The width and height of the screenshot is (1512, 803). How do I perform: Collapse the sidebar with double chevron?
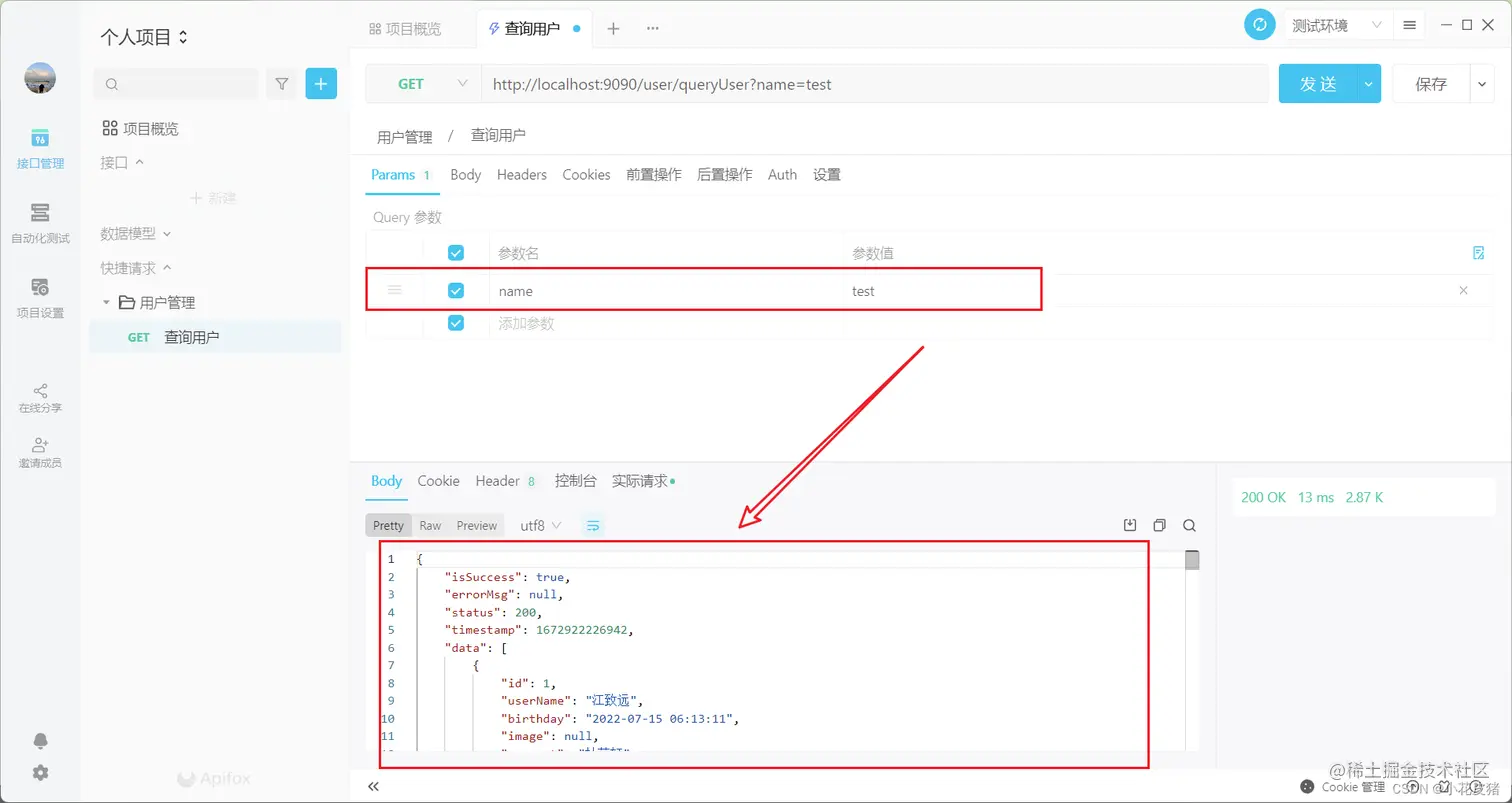pyautogui.click(x=373, y=786)
